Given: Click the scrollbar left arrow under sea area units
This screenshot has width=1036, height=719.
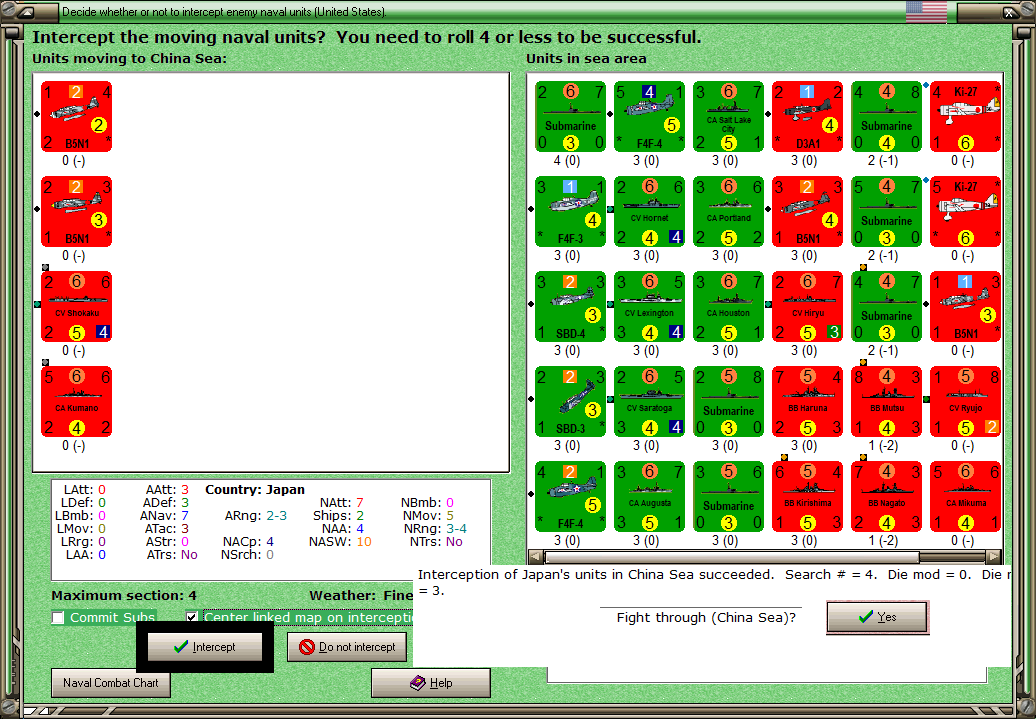Looking at the screenshot, I should coord(535,556).
